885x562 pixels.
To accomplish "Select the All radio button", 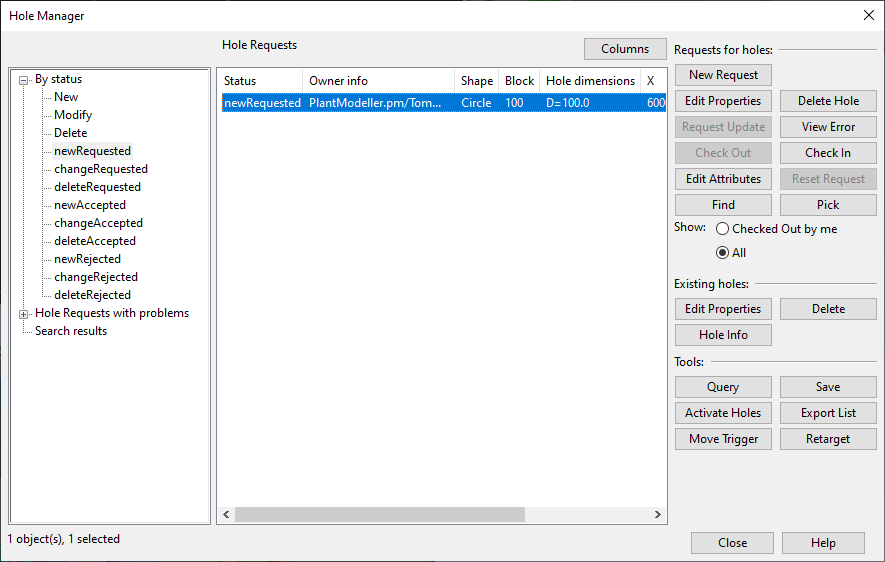I will 722,253.
